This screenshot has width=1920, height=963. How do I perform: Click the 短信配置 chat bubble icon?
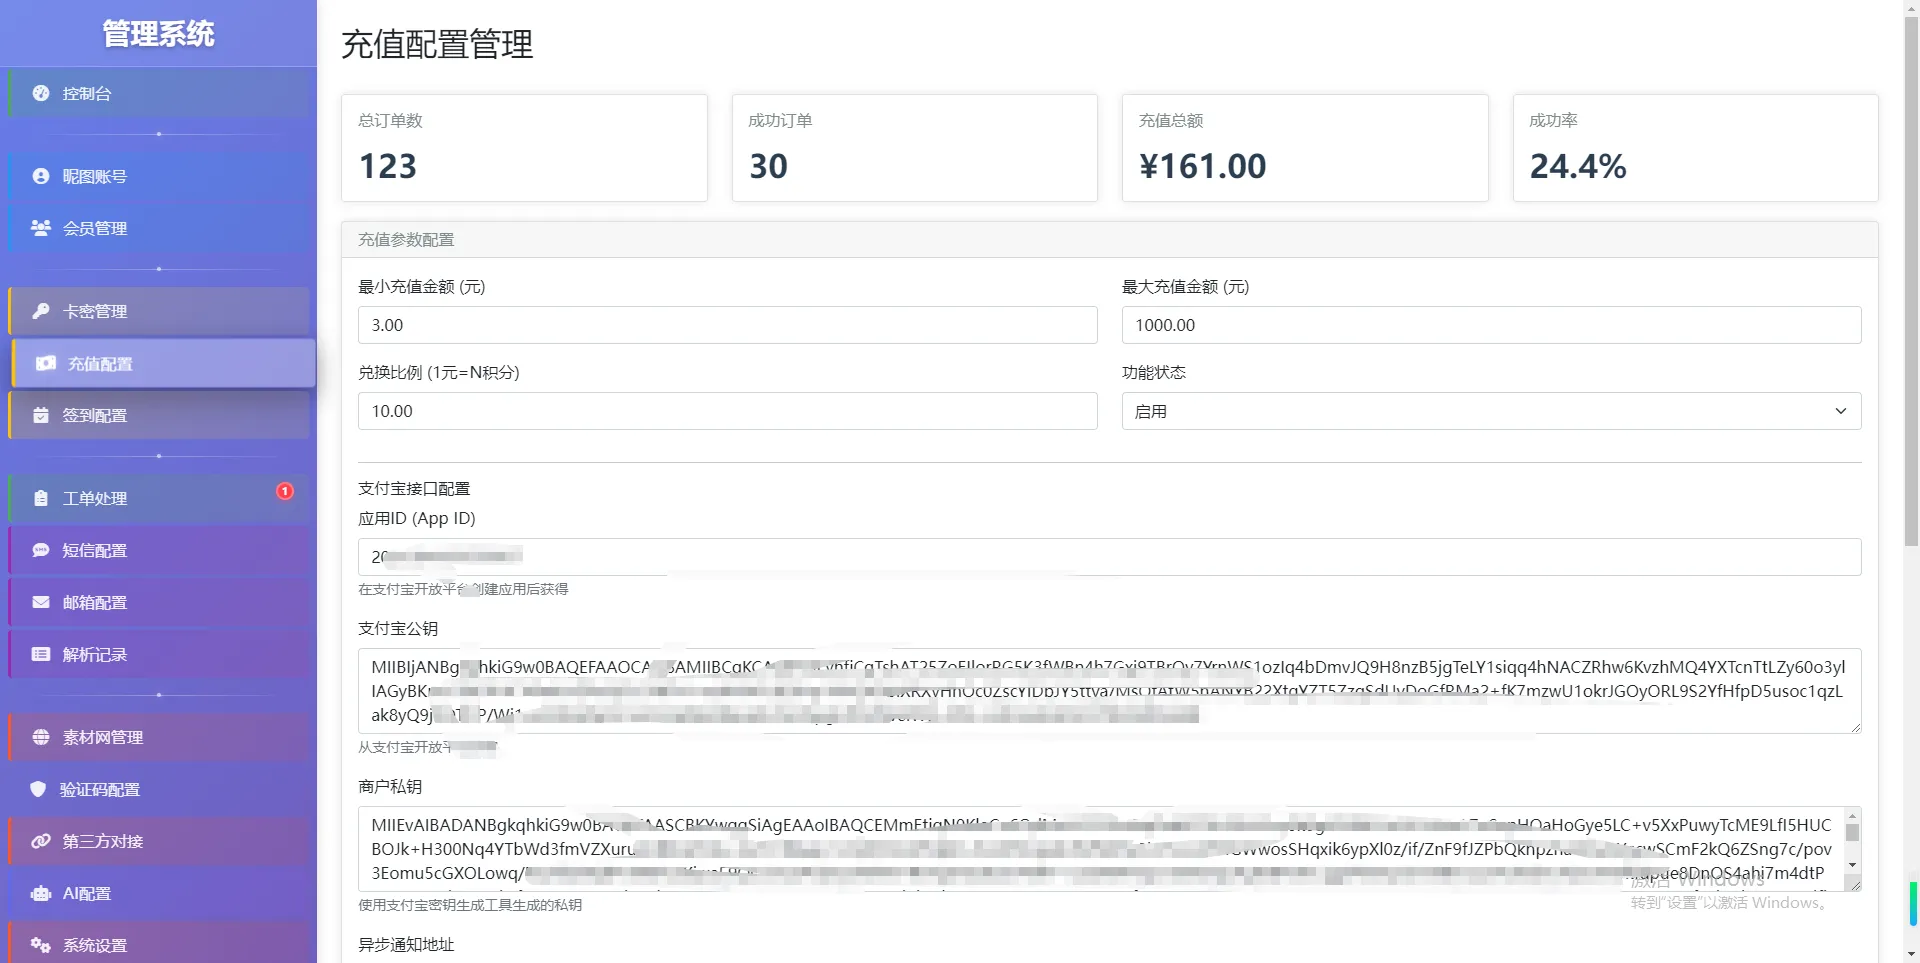pyautogui.click(x=41, y=550)
